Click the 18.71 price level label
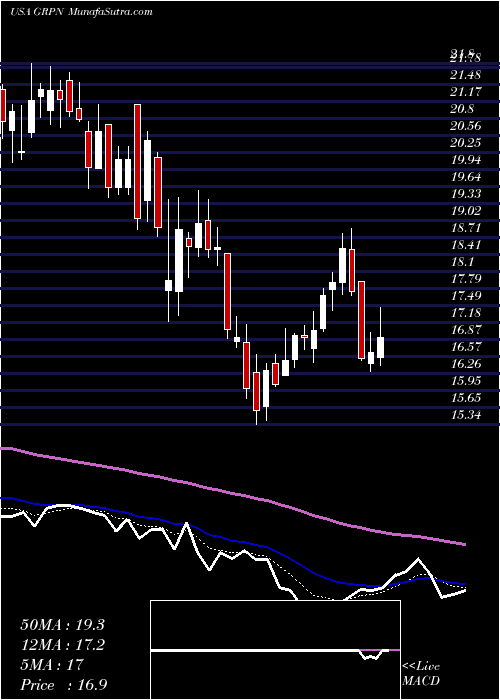The height and width of the screenshot is (700, 500). click(466, 228)
